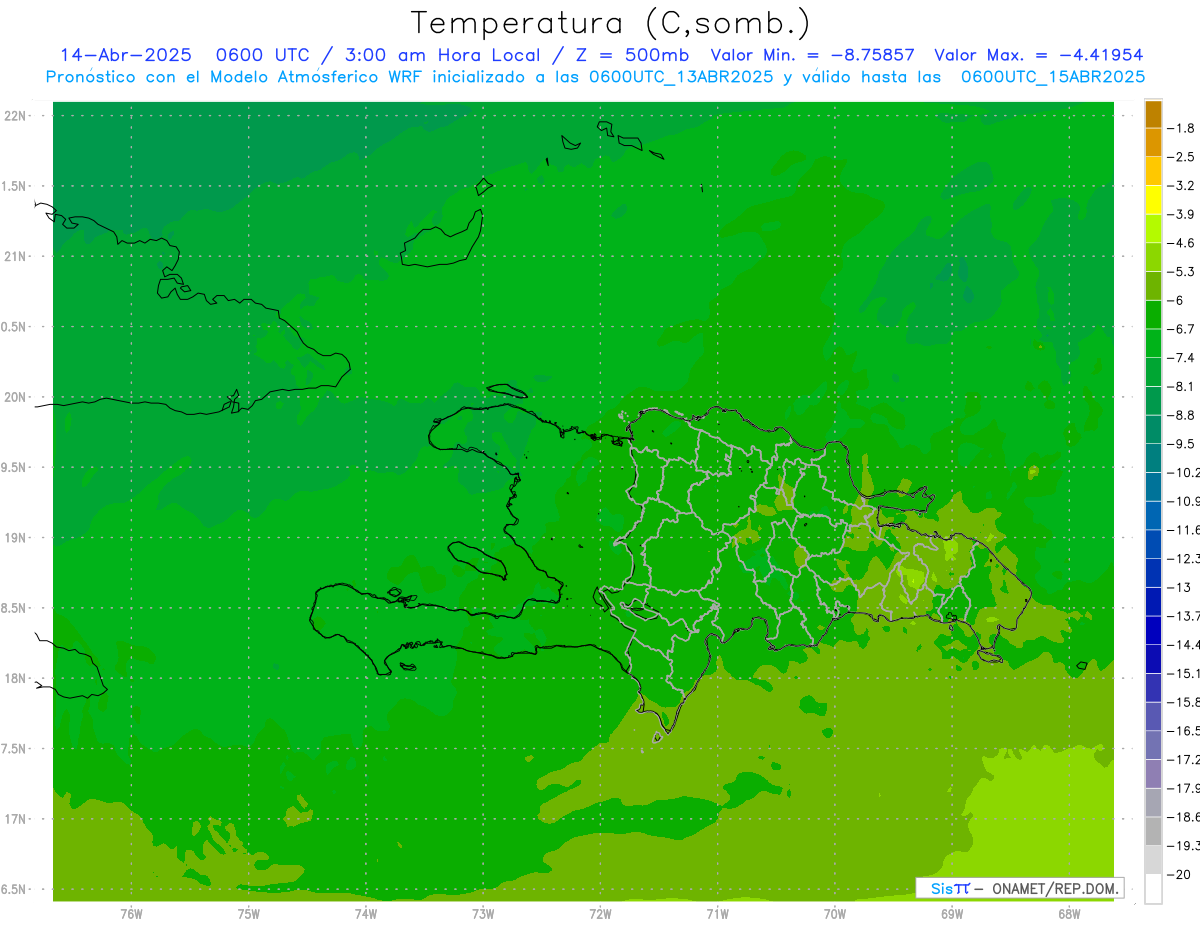Click the -13.7 legend value
This screenshot has width=1200, height=927.
pyautogui.click(x=1185, y=616)
